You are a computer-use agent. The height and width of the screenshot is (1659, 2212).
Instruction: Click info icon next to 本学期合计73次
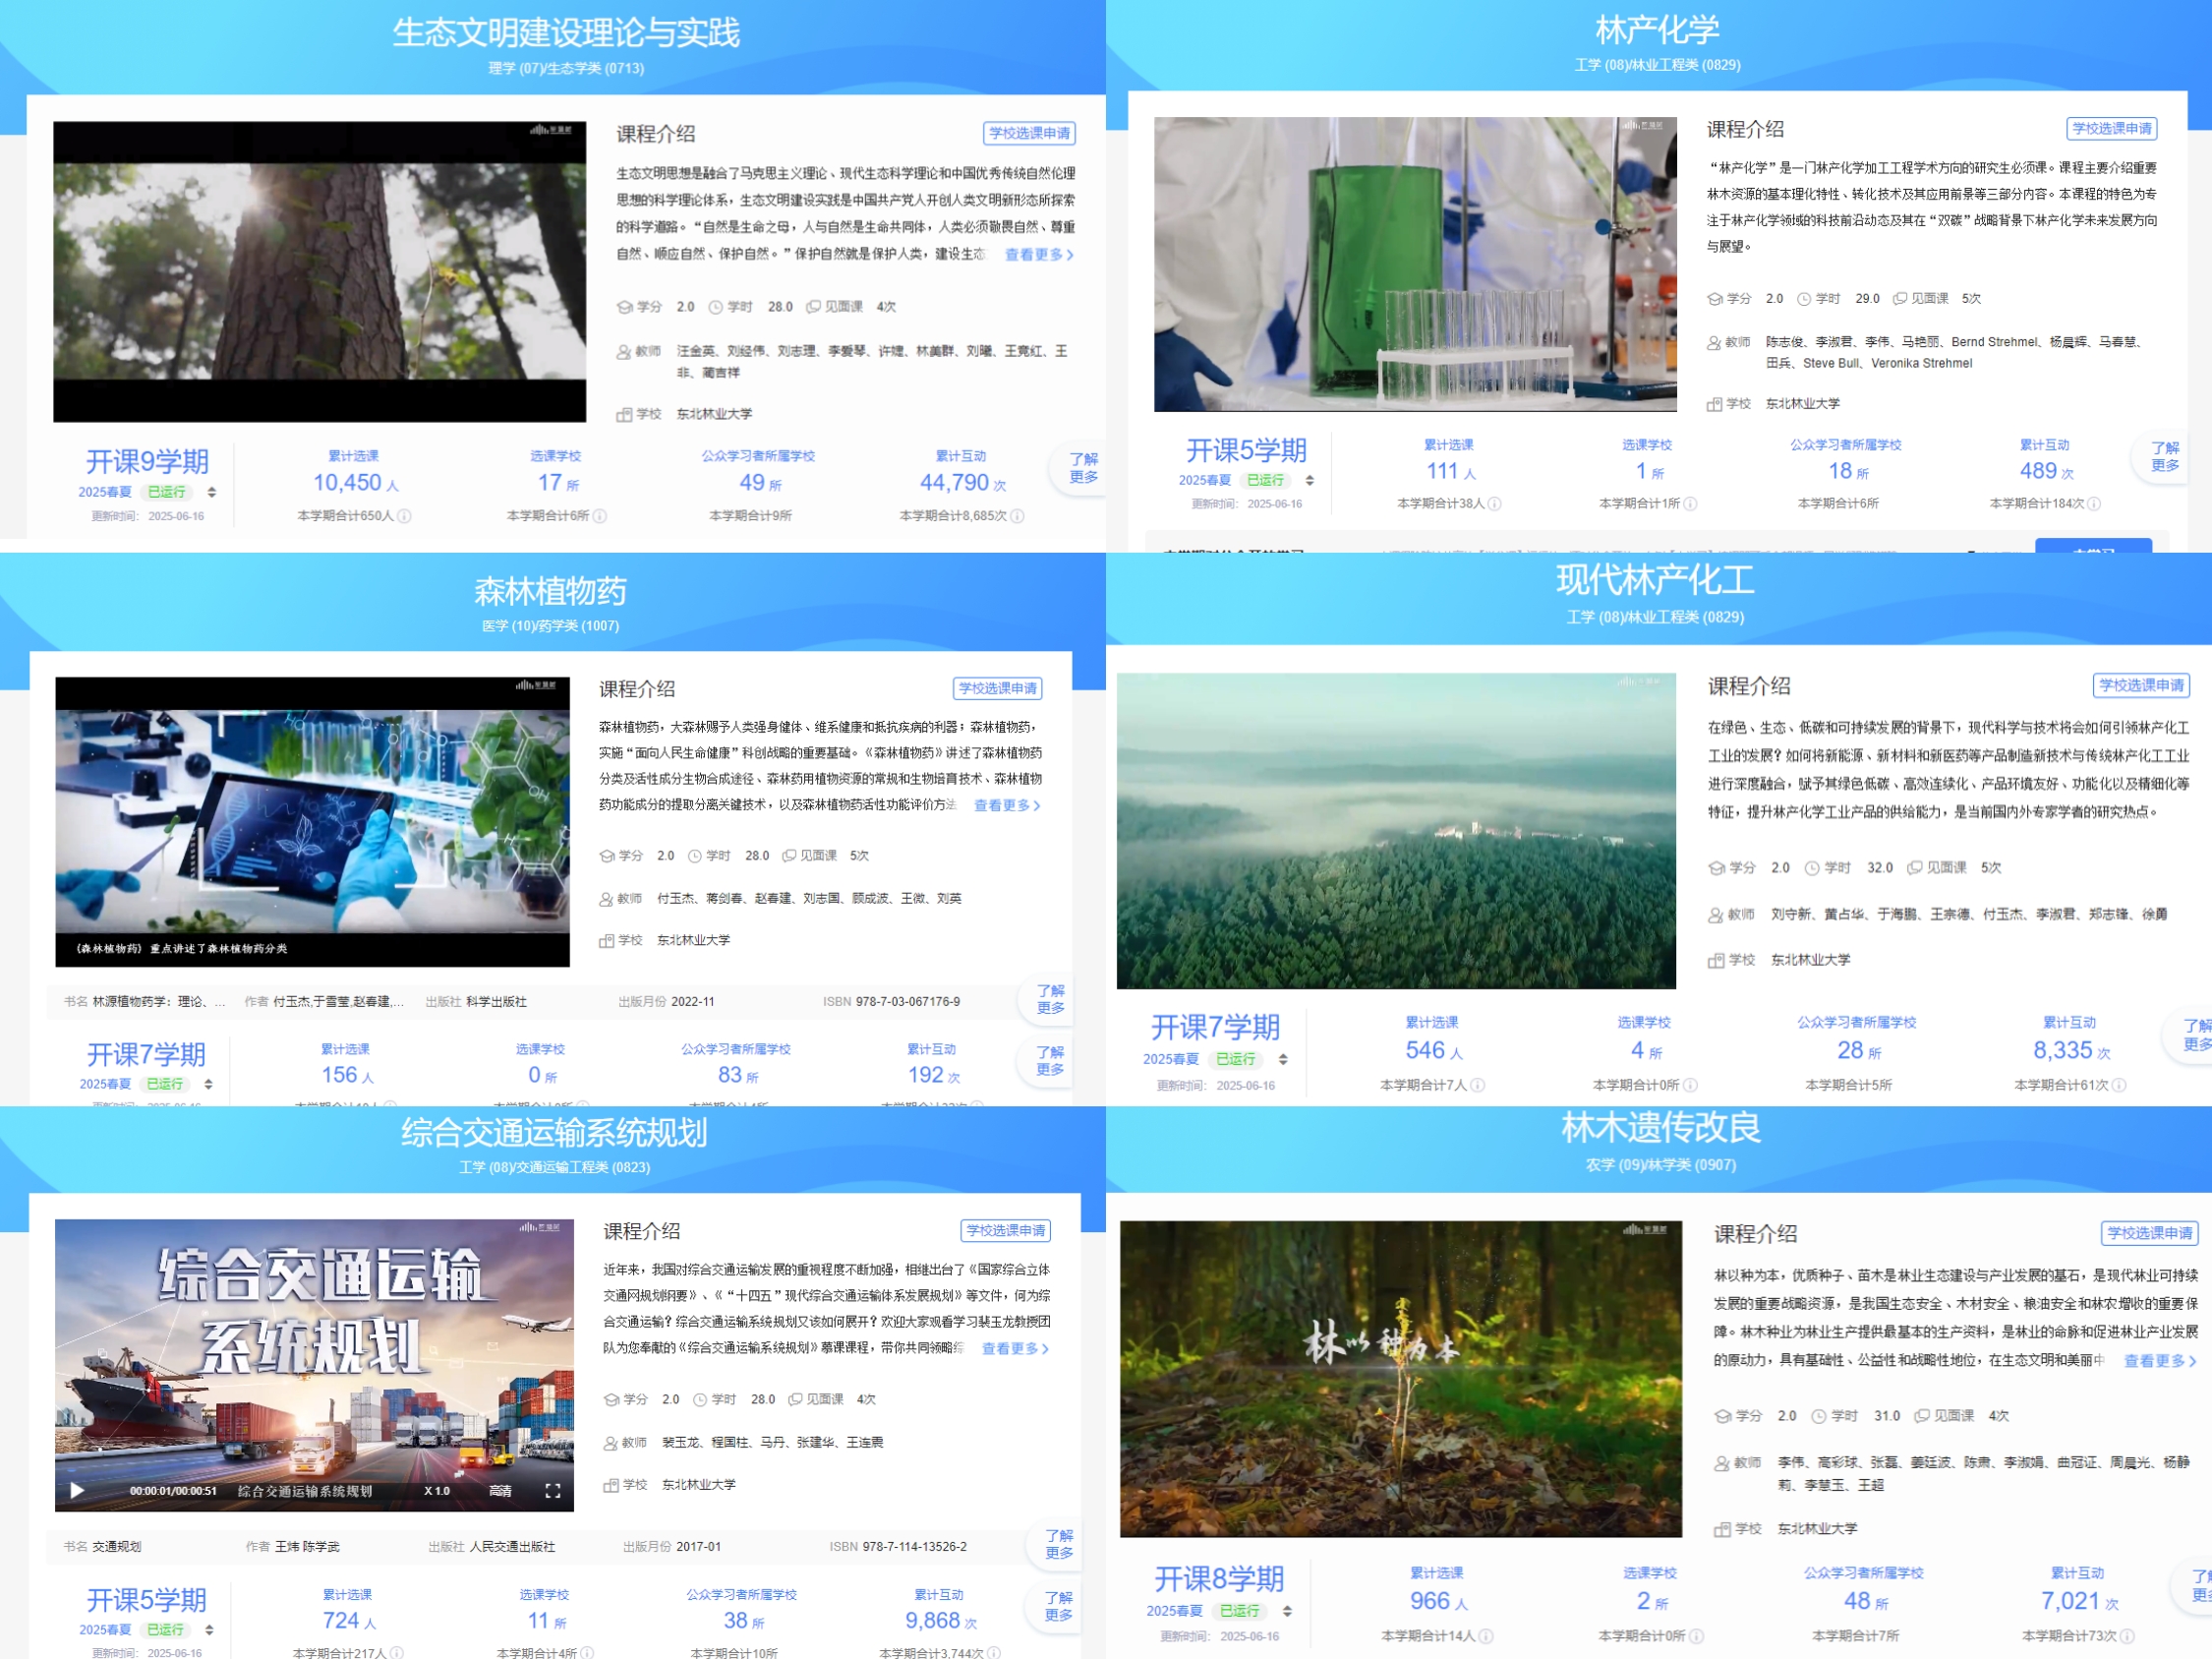coord(2127,1636)
